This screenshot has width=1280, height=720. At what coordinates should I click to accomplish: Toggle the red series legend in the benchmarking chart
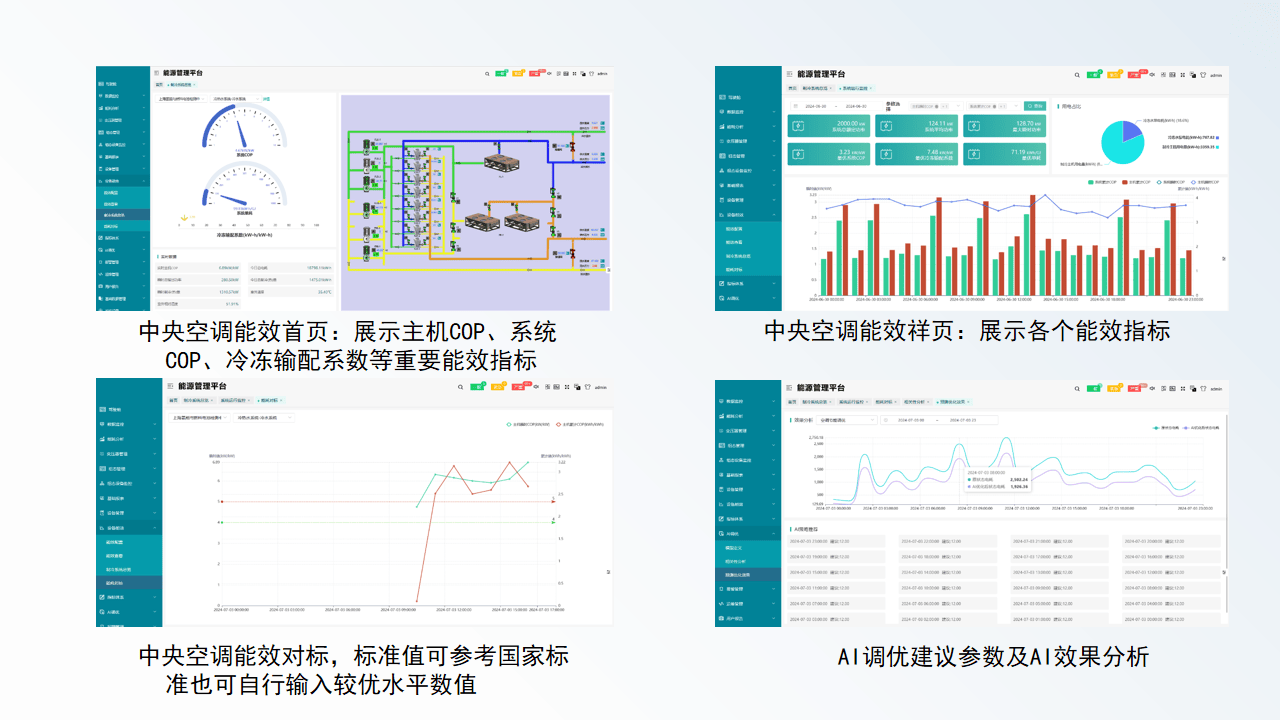[x=580, y=424]
